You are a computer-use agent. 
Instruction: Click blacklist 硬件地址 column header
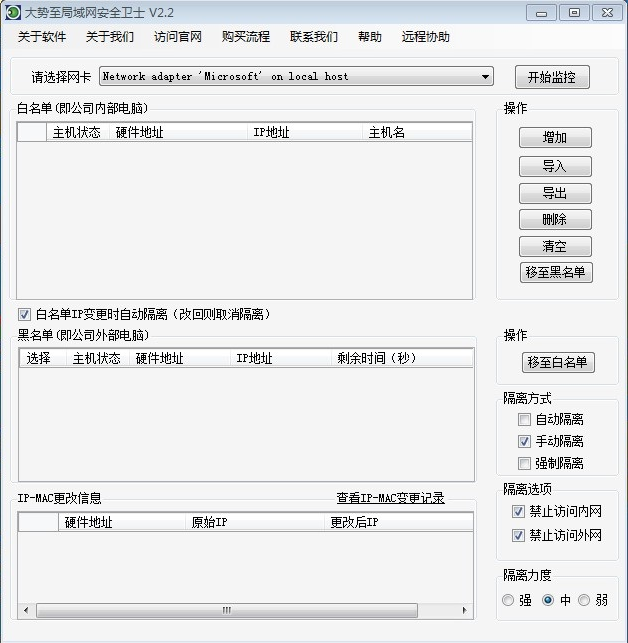[179, 358]
